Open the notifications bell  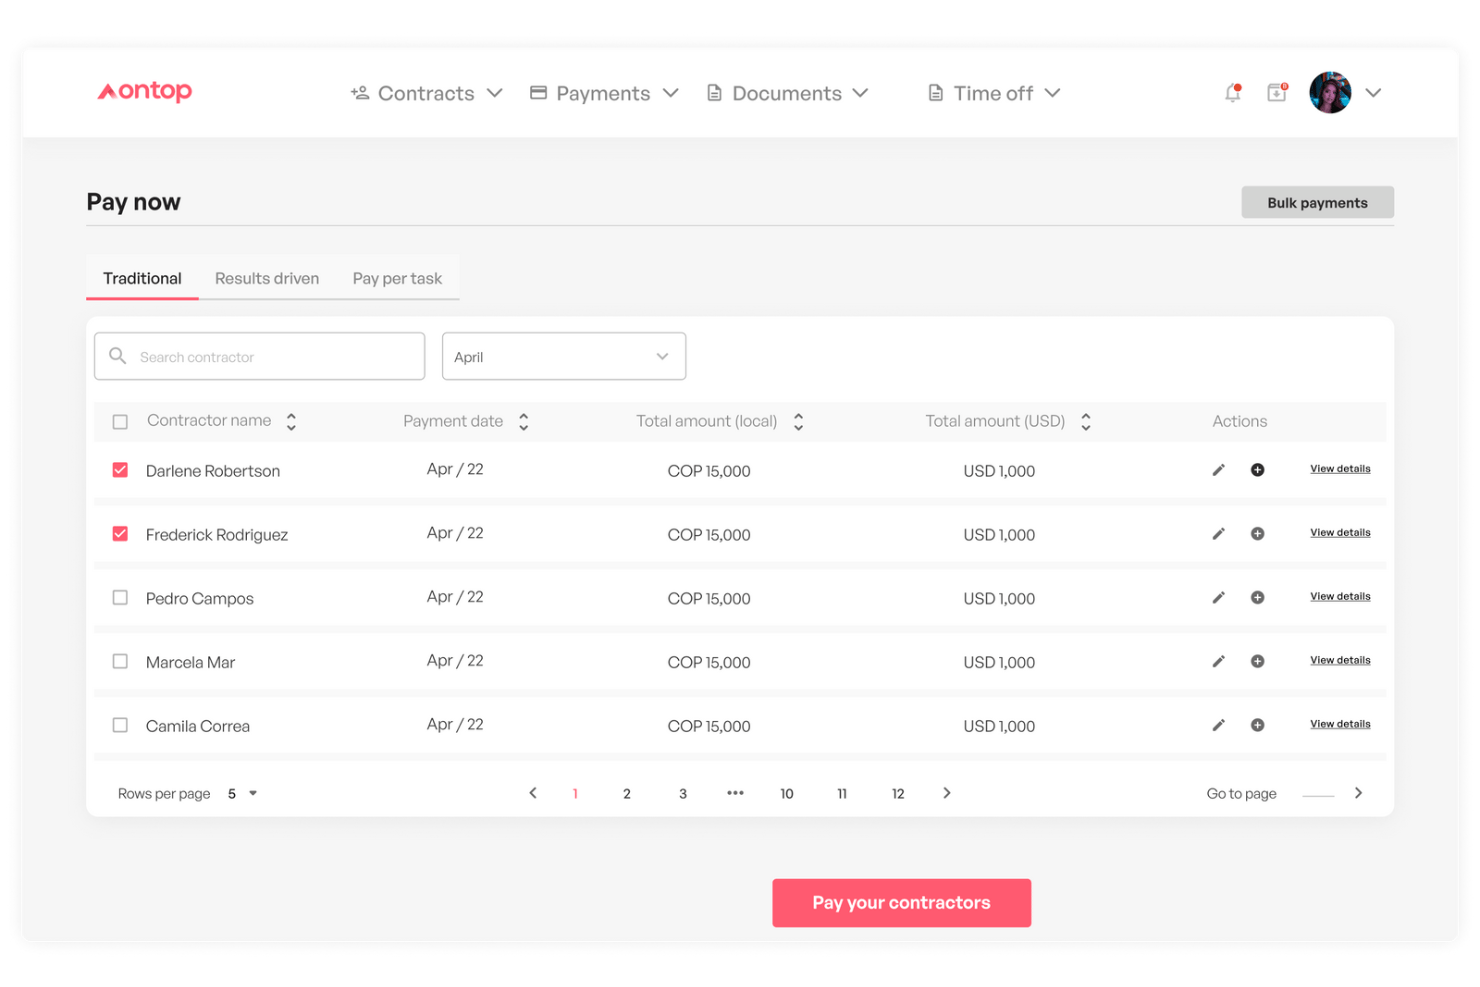point(1233,93)
